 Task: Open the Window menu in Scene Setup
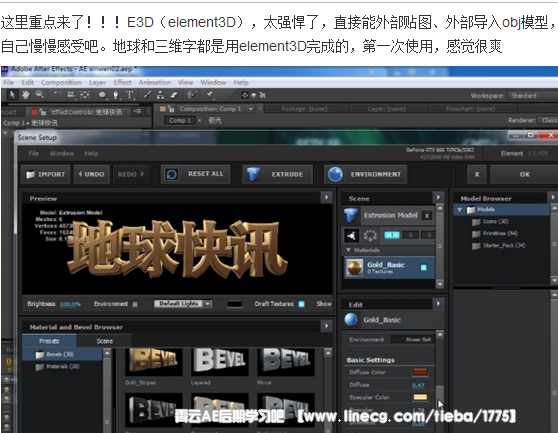tap(62, 153)
